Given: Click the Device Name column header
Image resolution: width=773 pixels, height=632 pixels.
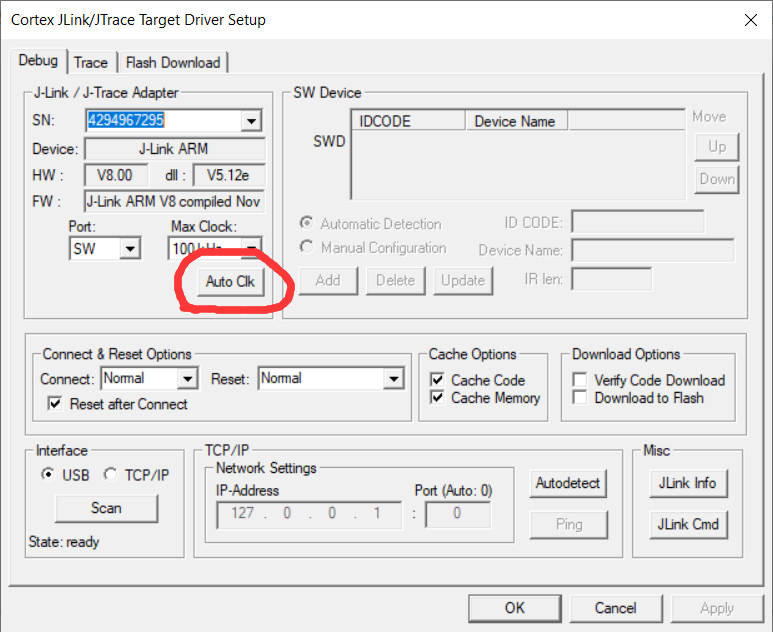Looking at the screenshot, I should (517, 121).
